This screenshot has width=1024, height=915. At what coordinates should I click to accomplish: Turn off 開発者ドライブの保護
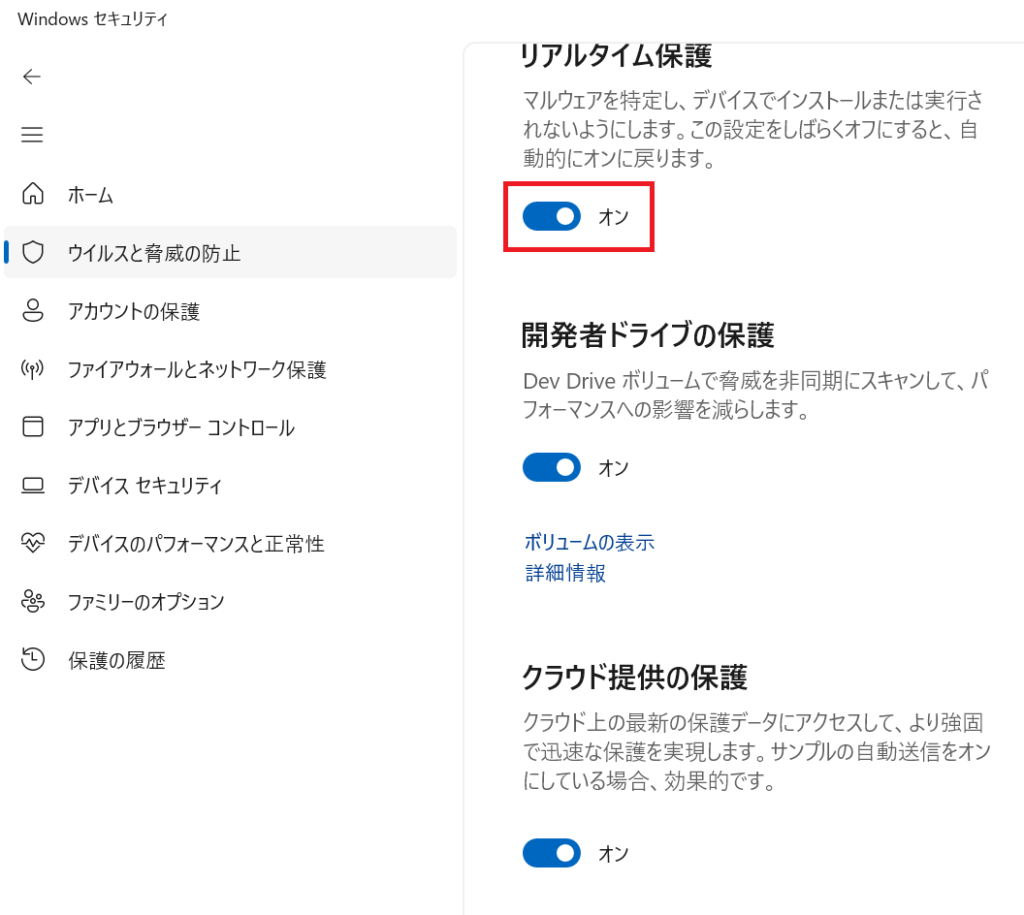[551, 467]
